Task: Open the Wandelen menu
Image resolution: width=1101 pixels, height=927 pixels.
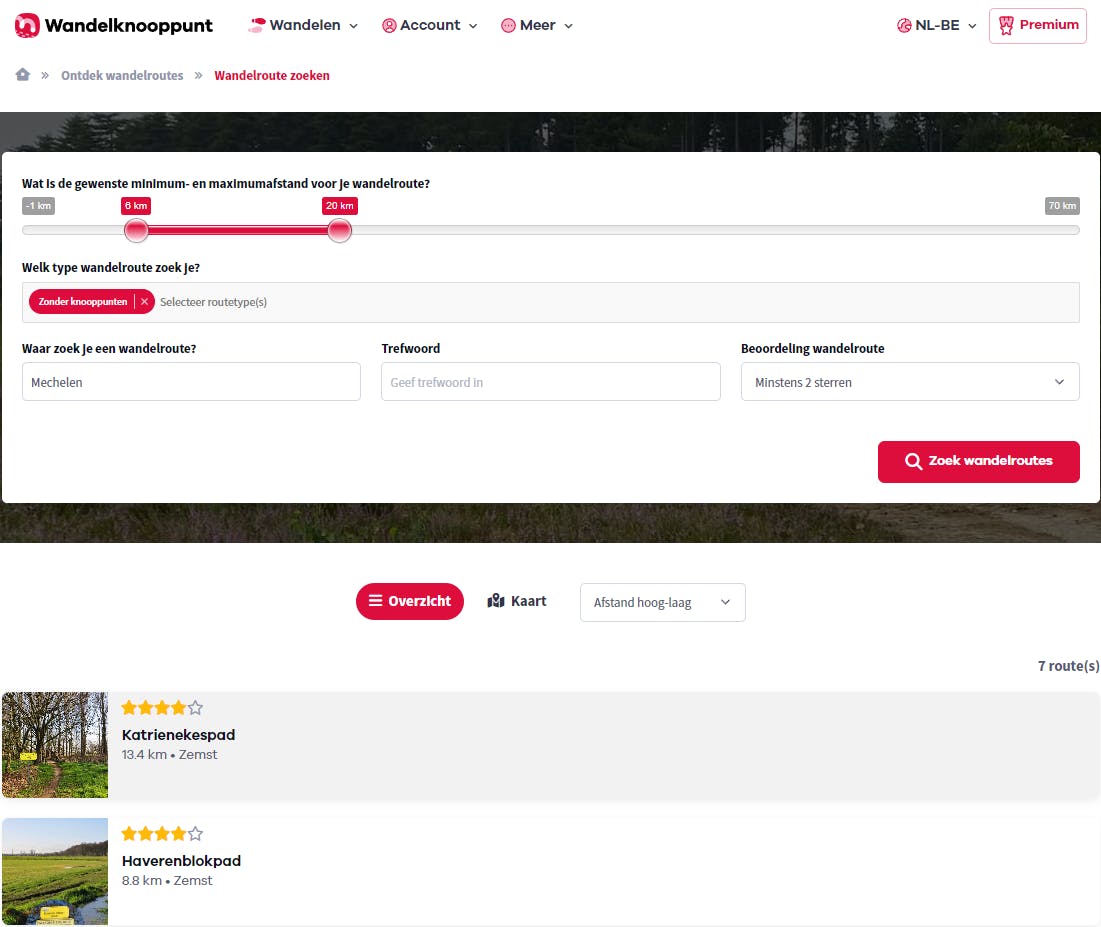Action: coord(303,25)
